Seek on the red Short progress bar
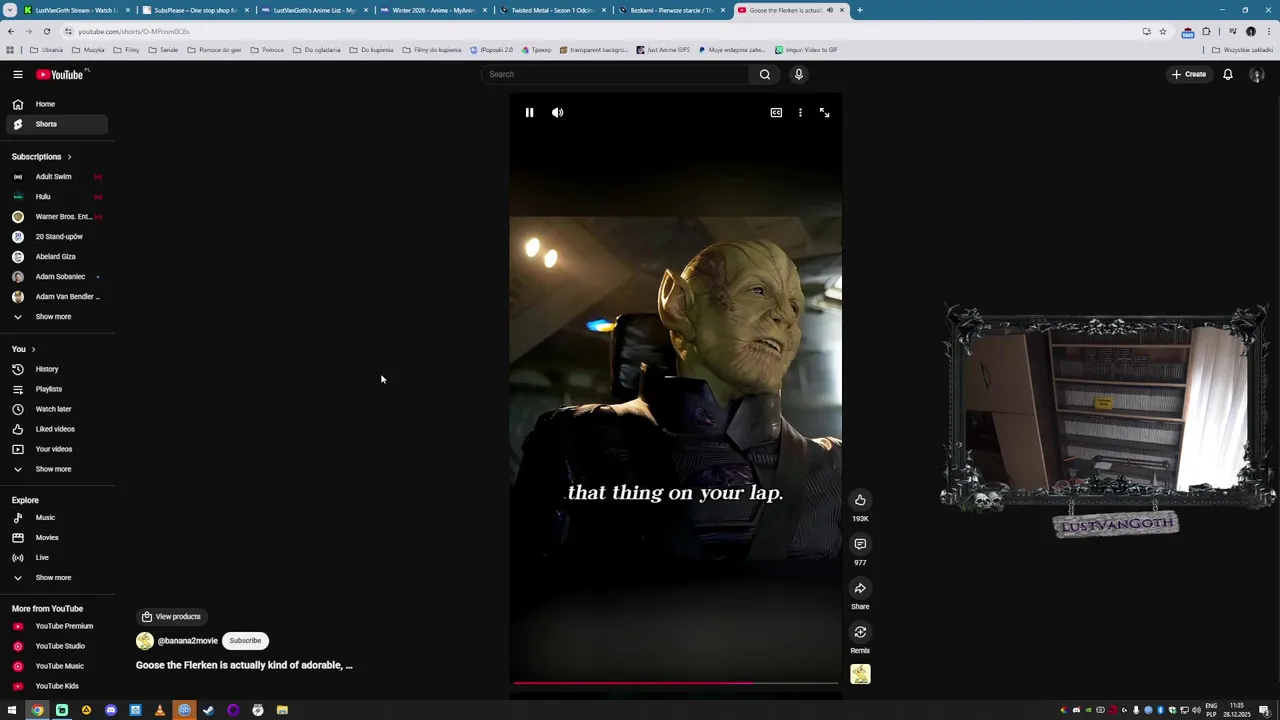The width and height of the screenshot is (1280, 720). pyautogui.click(x=675, y=683)
